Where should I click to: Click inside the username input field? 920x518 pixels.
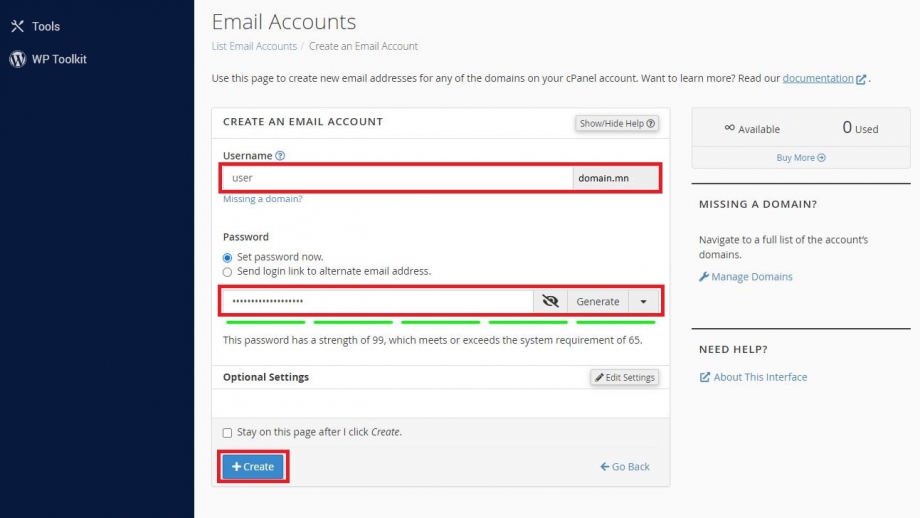tap(397, 178)
